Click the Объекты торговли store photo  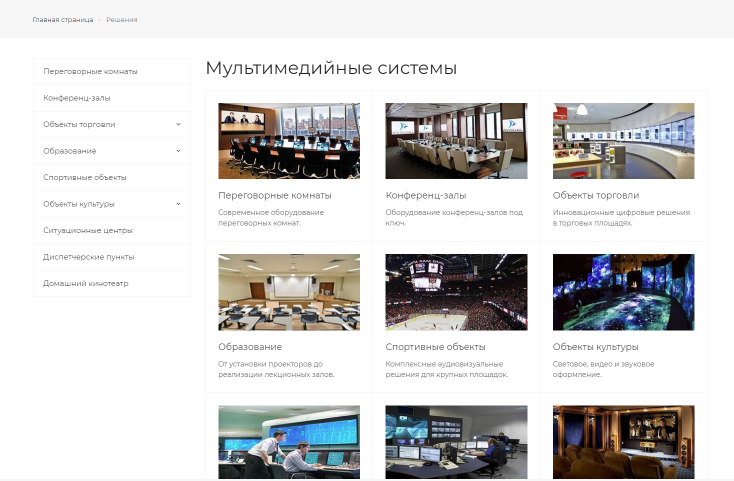point(624,141)
